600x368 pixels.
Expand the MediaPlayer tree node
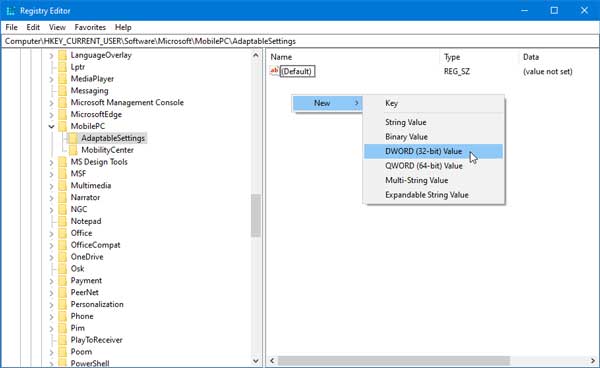point(51,80)
